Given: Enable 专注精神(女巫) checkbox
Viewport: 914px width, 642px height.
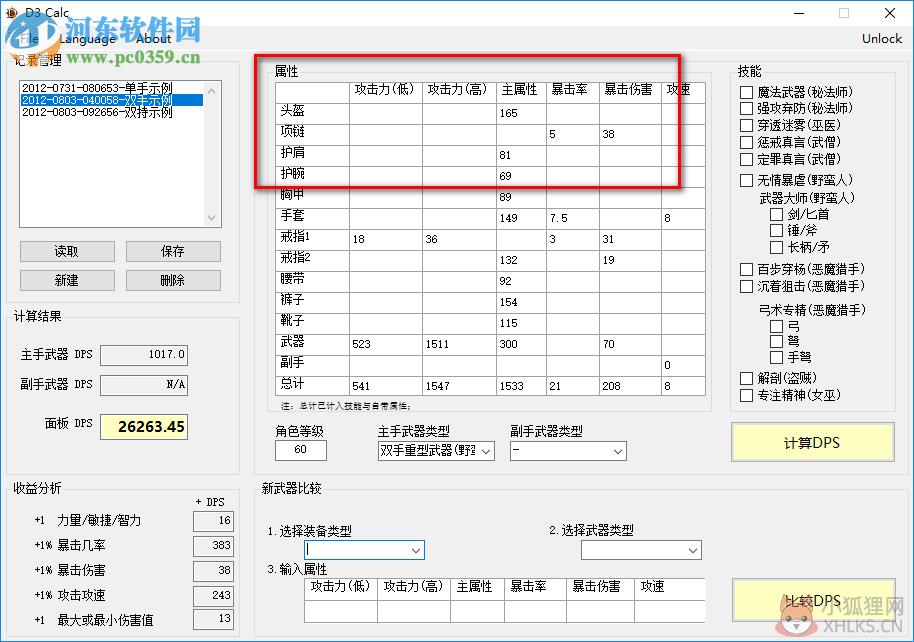Looking at the screenshot, I should pyautogui.click(x=746, y=395).
